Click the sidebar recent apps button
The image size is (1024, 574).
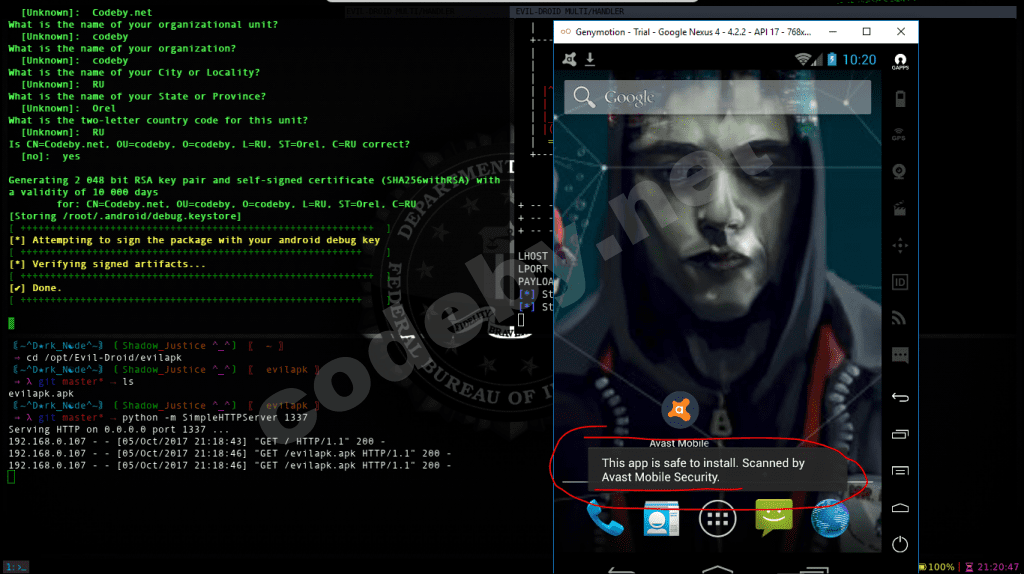coord(900,434)
